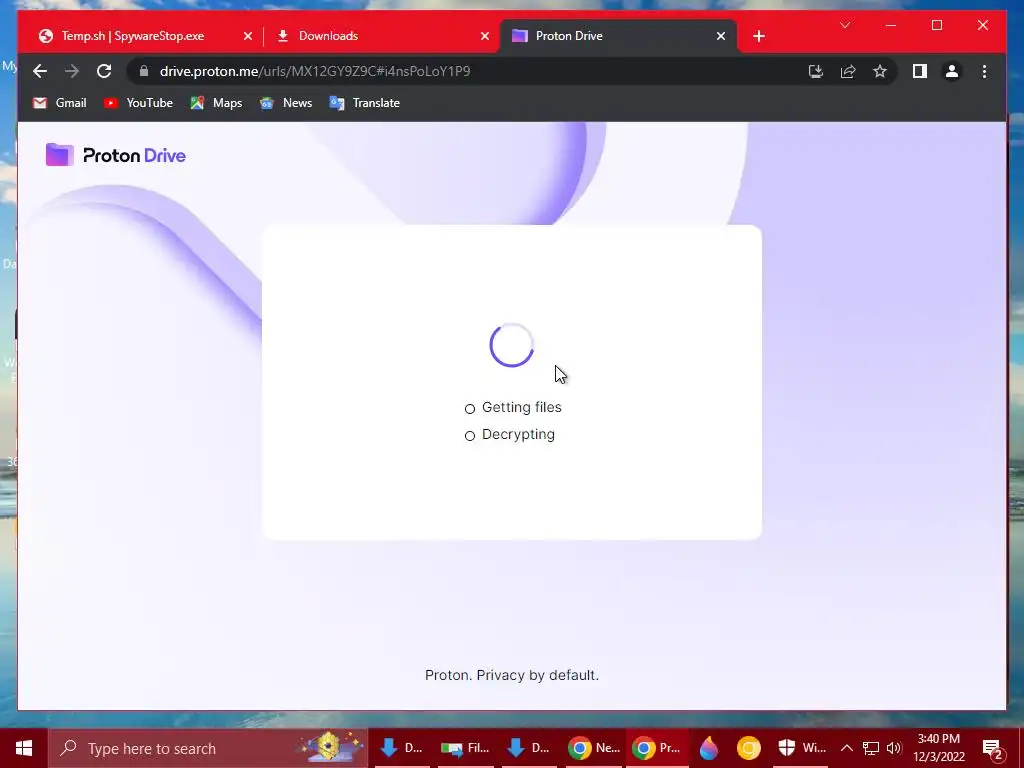
Task: Open the Translate bookmark
Action: tap(364, 103)
